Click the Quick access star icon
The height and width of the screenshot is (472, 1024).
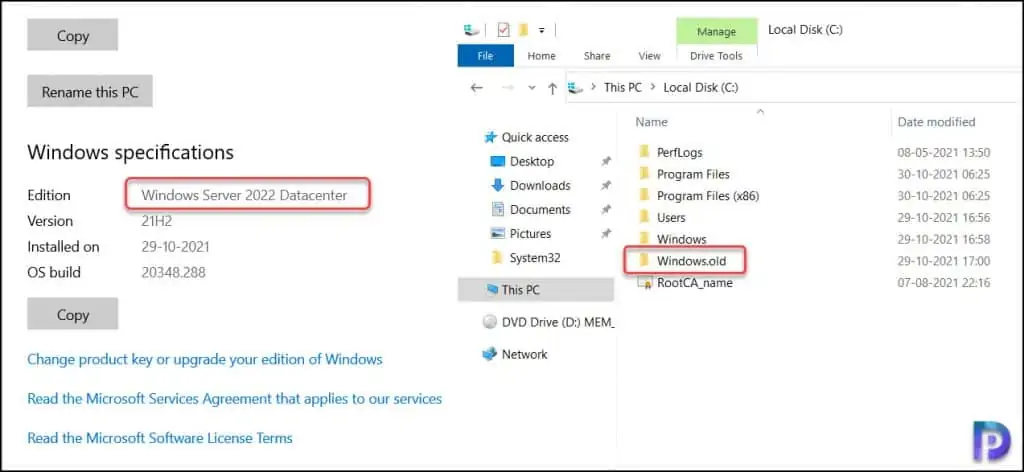(x=490, y=137)
